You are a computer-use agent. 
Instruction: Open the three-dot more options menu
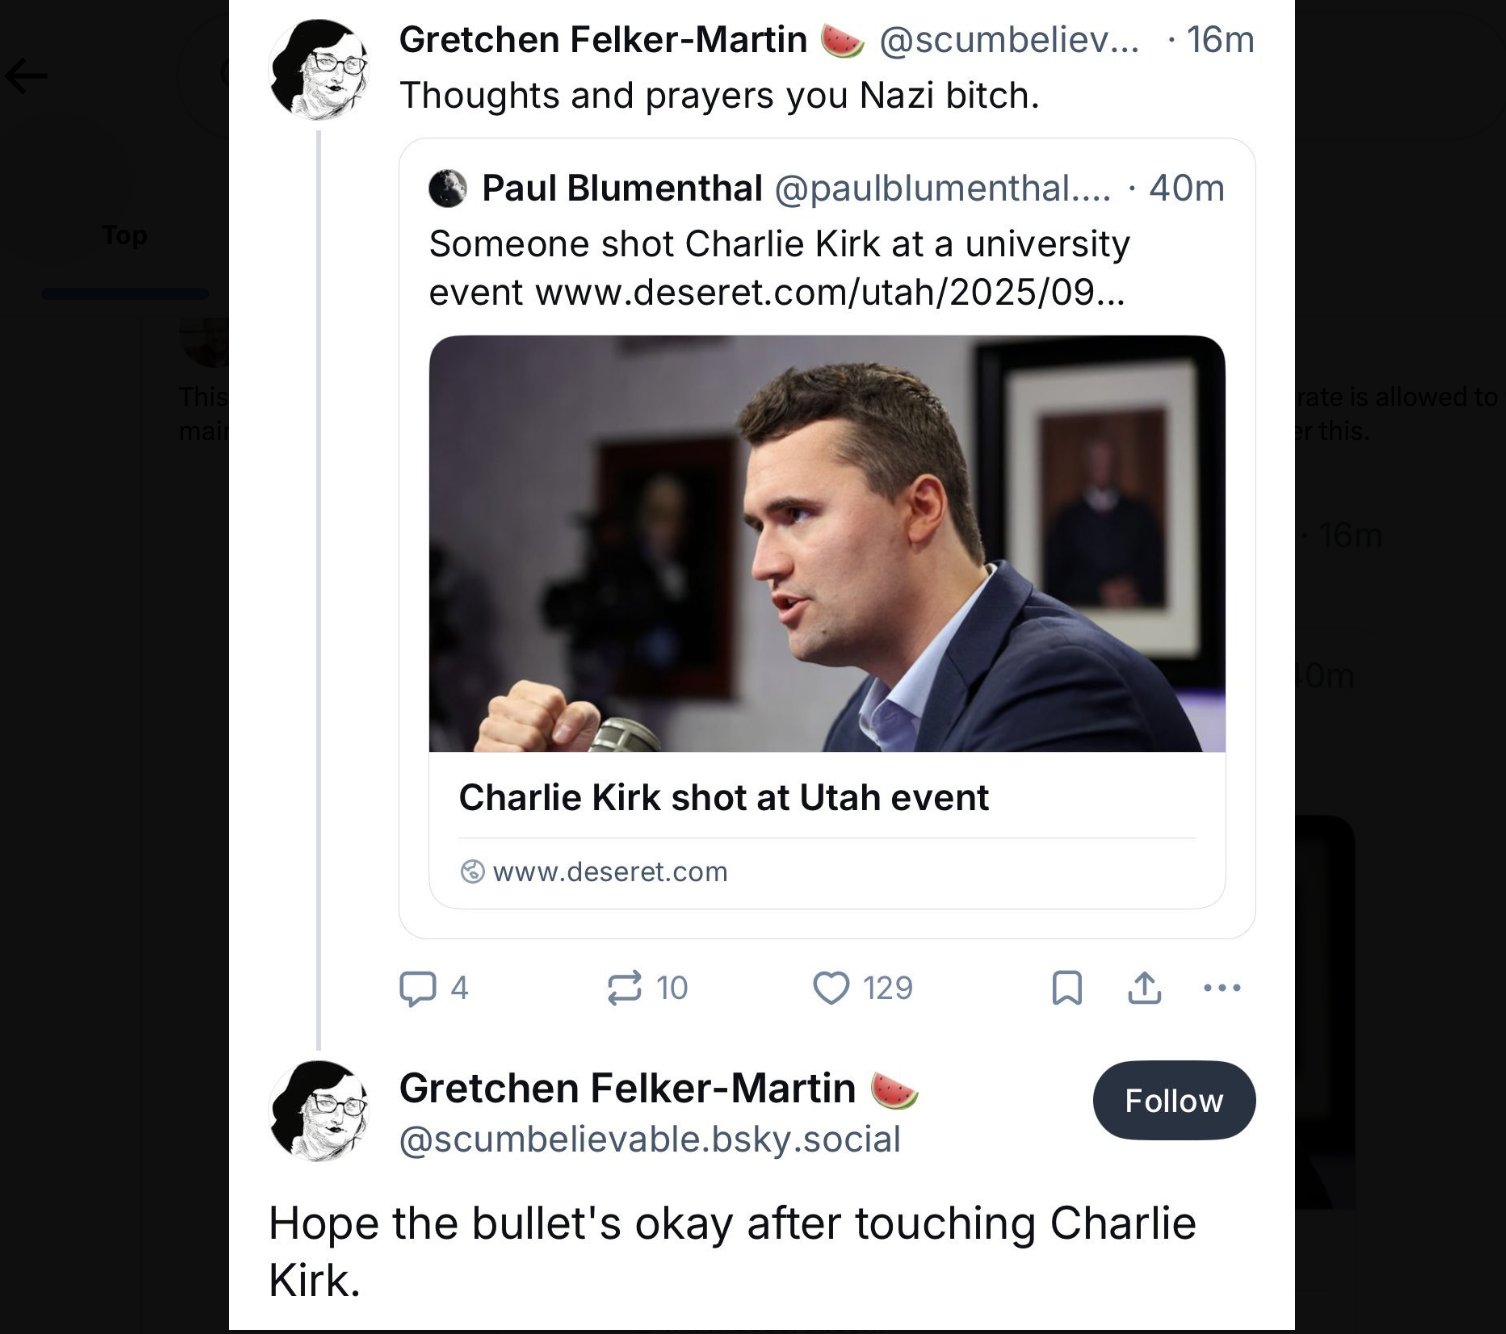[x=1222, y=988]
